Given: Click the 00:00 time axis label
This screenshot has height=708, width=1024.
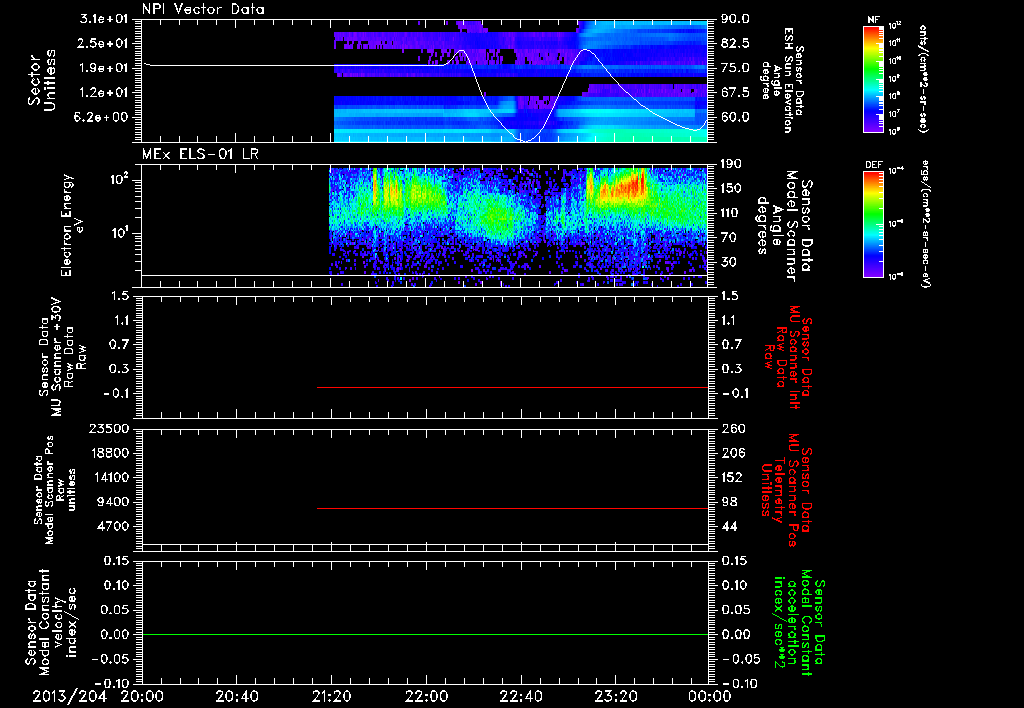Looking at the screenshot, I should (x=710, y=696).
